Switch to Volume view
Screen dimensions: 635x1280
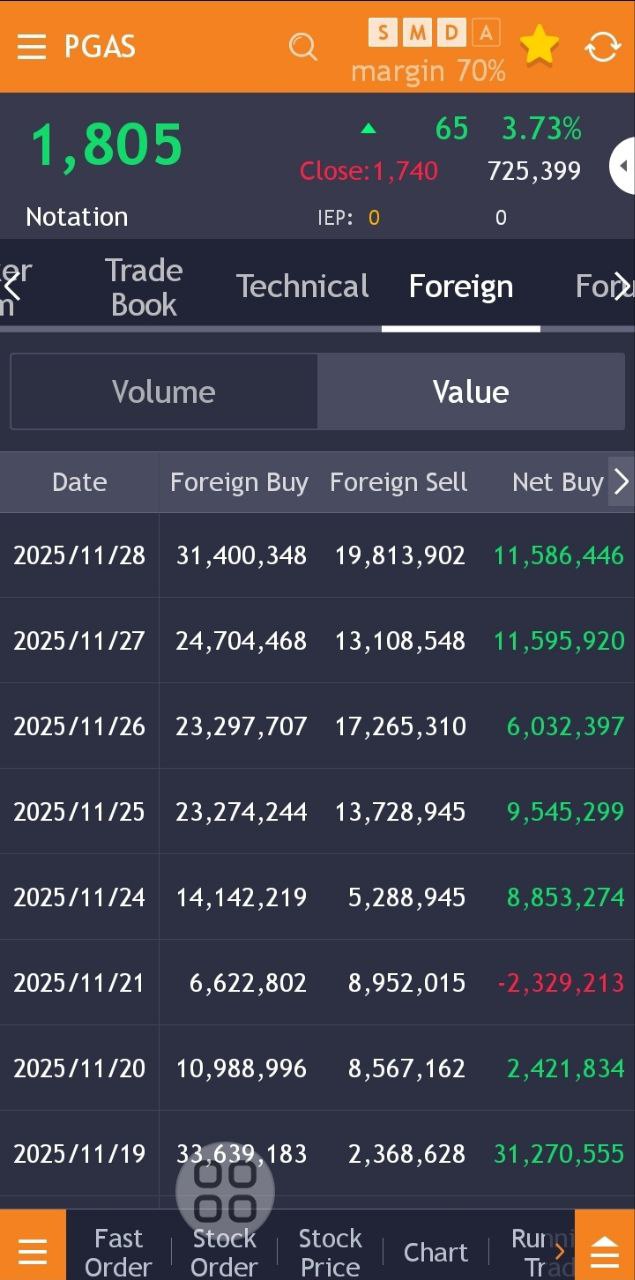click(164, 391)
